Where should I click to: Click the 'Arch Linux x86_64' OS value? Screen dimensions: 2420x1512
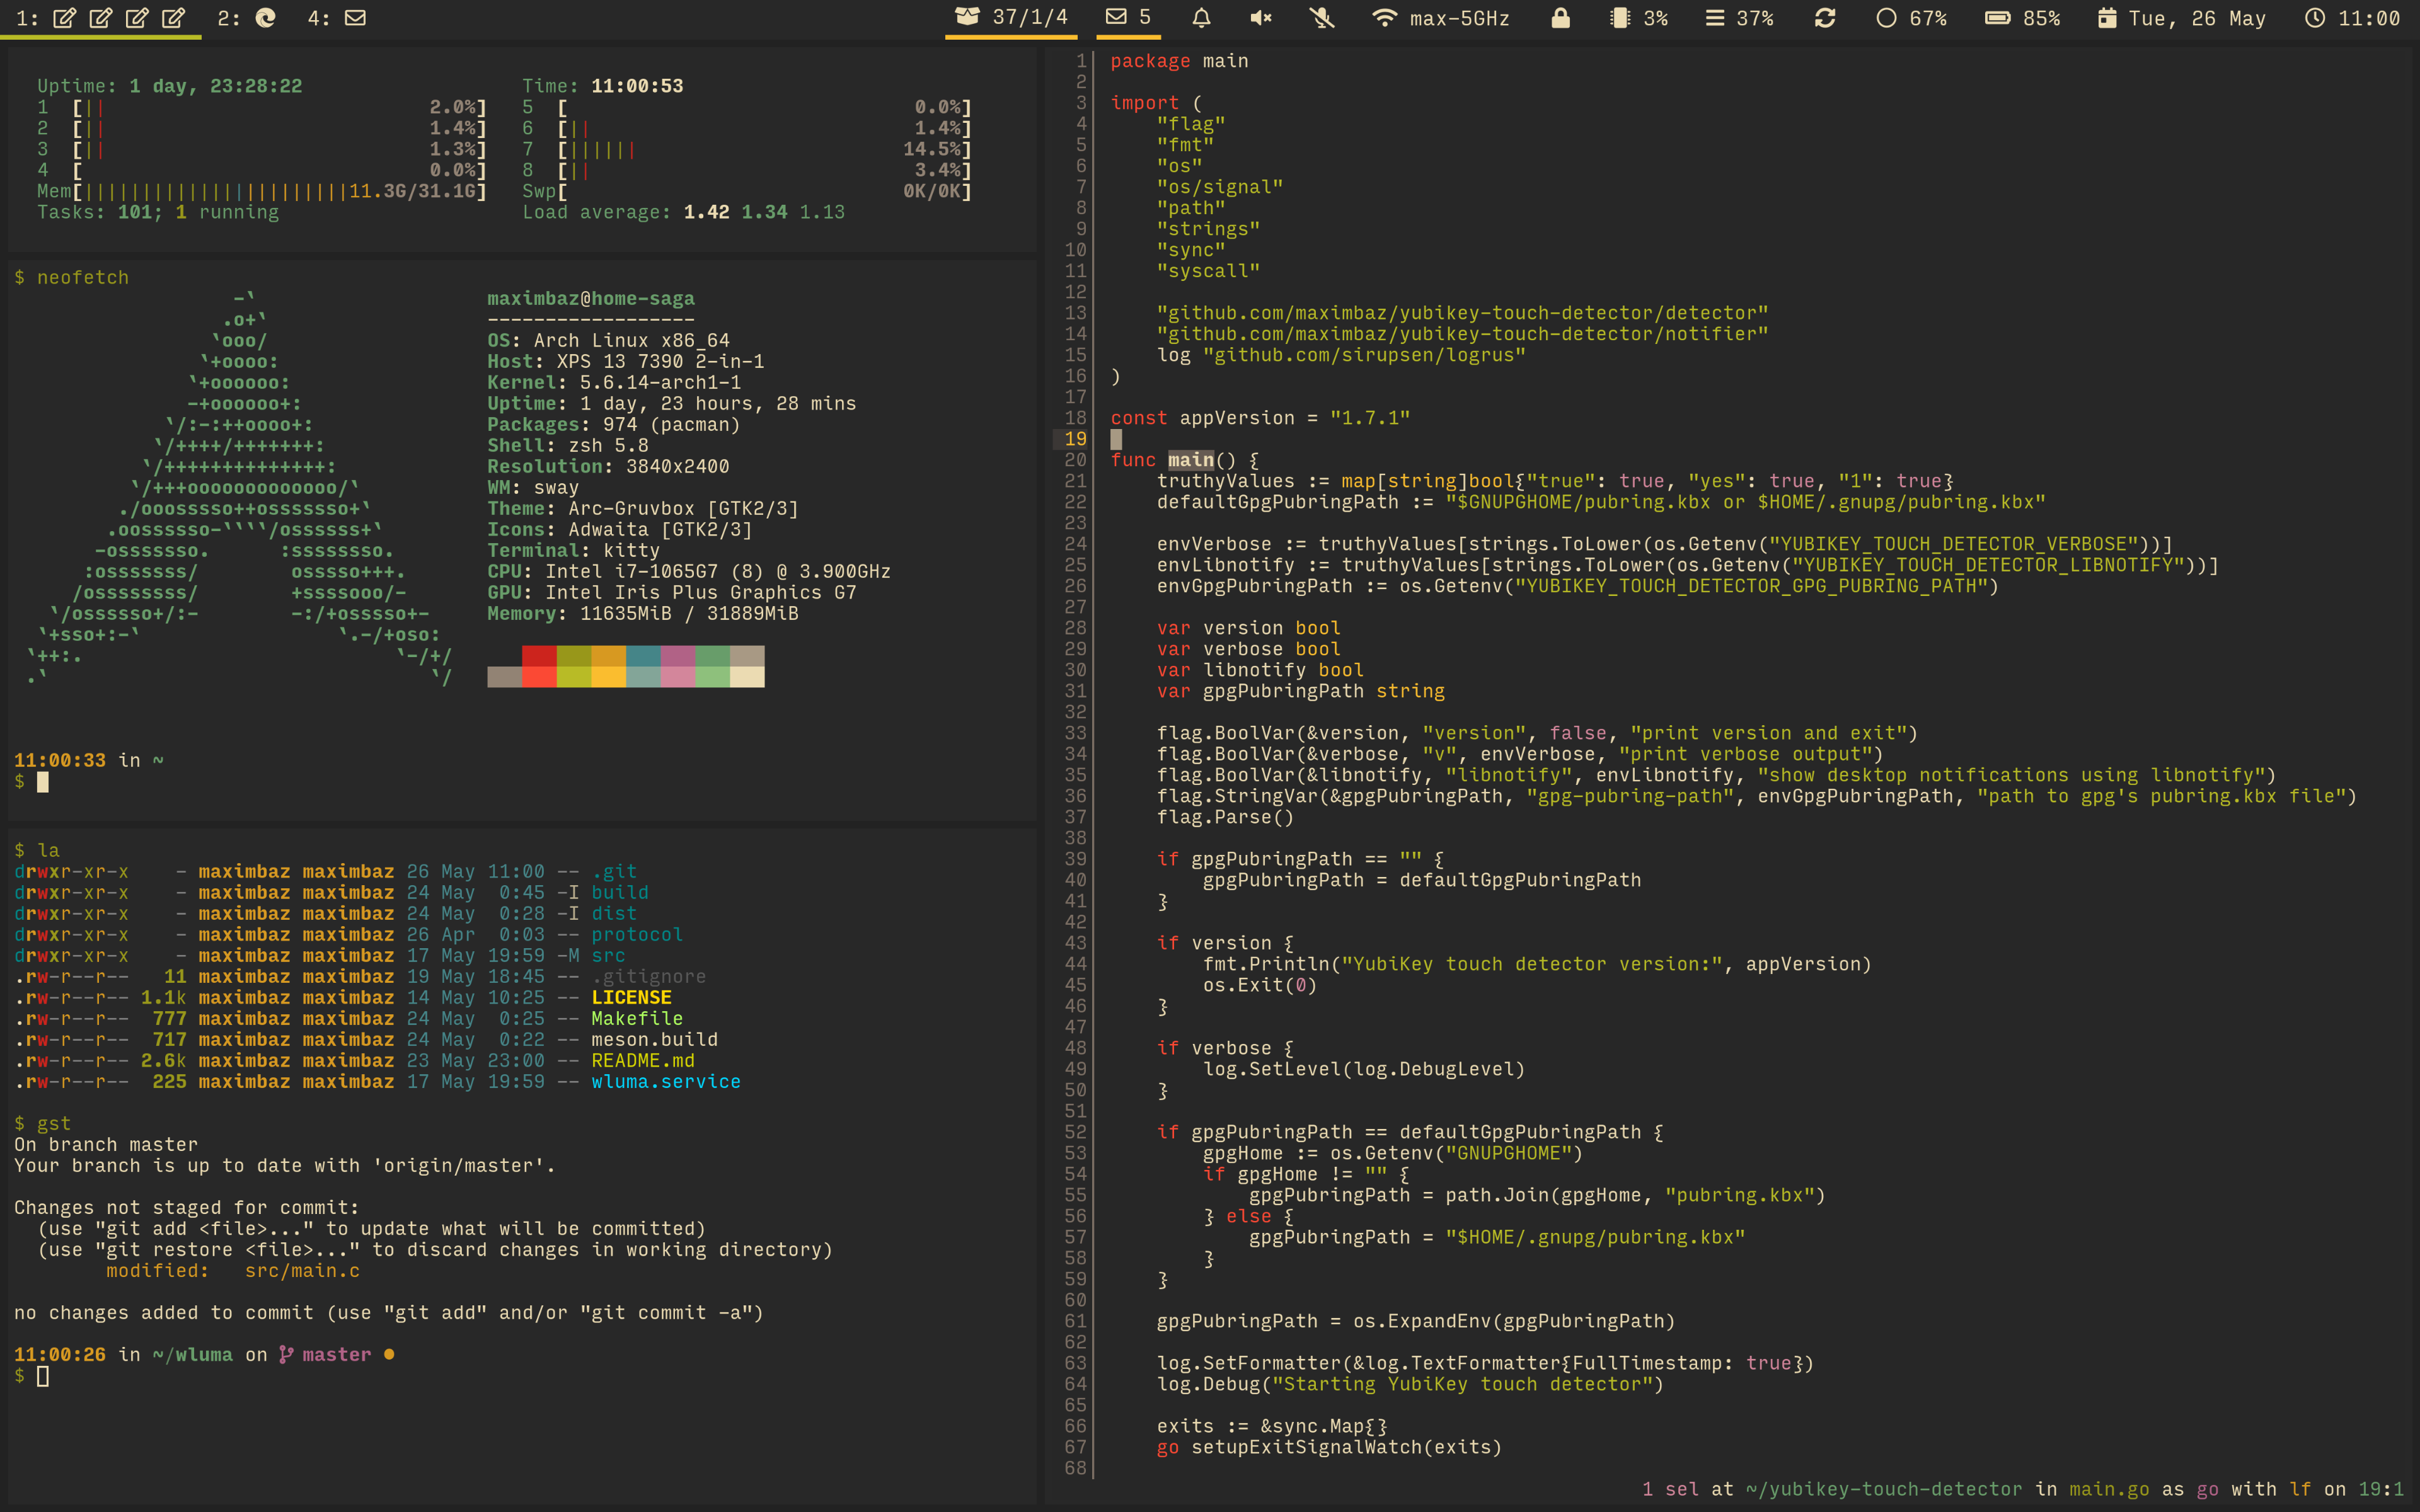pos(632,340)
